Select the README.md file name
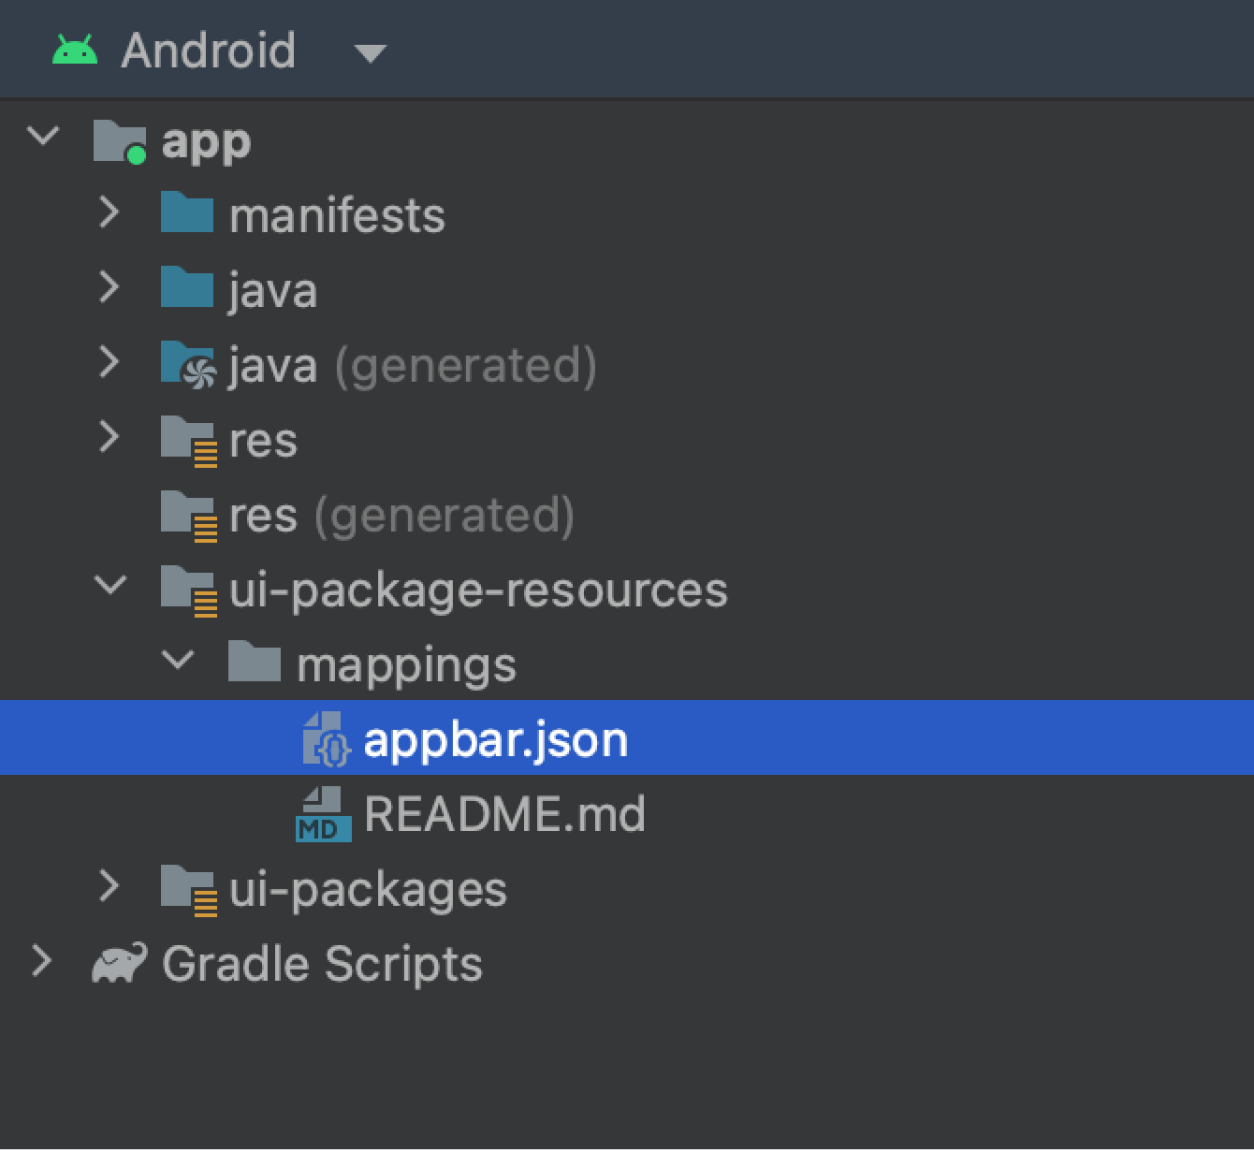Viewport: 1254px width, 1150px height. [505, 815]
